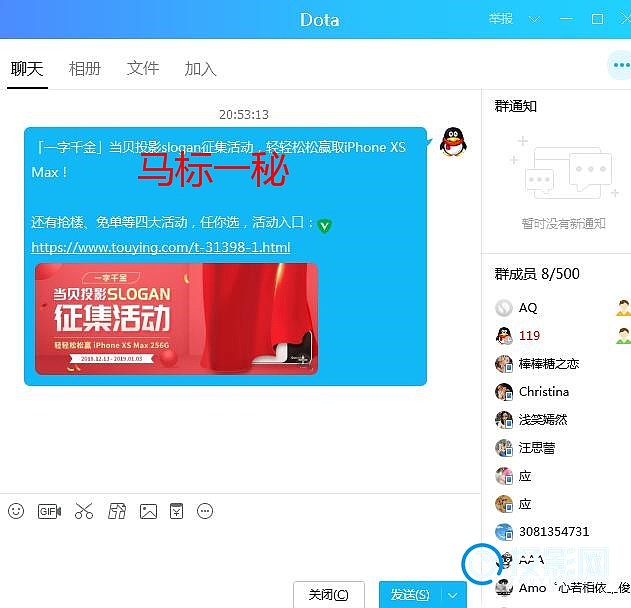Click the 发送(S) send button
Image resolution: width=631 pixels, height=608 pixels.
tap(410, 594)
